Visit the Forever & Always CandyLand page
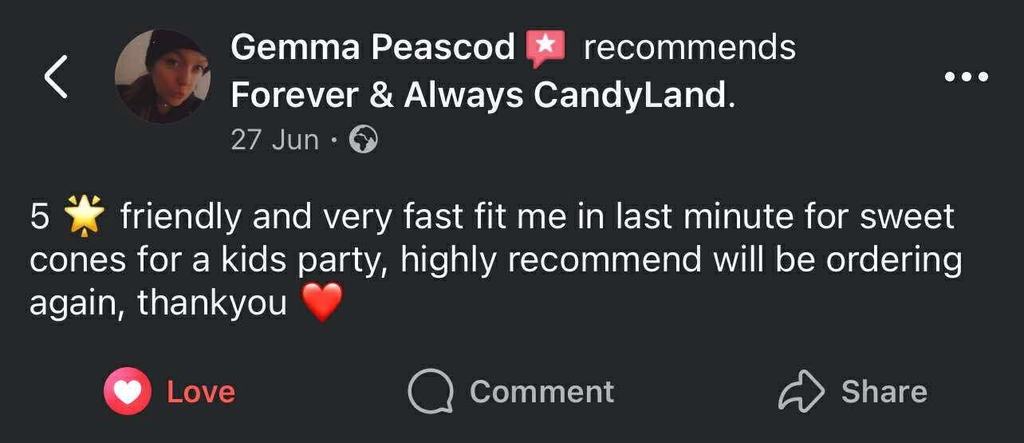The width and height of the screenshot is (1024, 443). click(477, 95)
